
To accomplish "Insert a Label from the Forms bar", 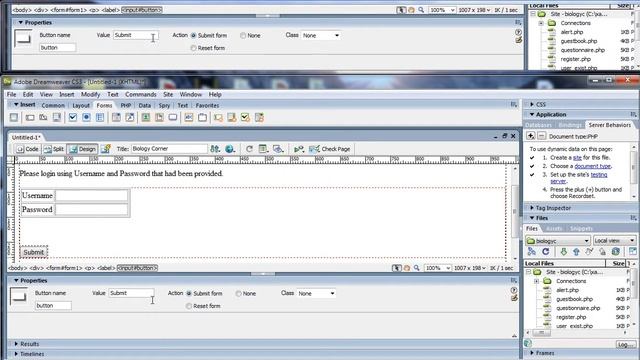I will [189, 118].
